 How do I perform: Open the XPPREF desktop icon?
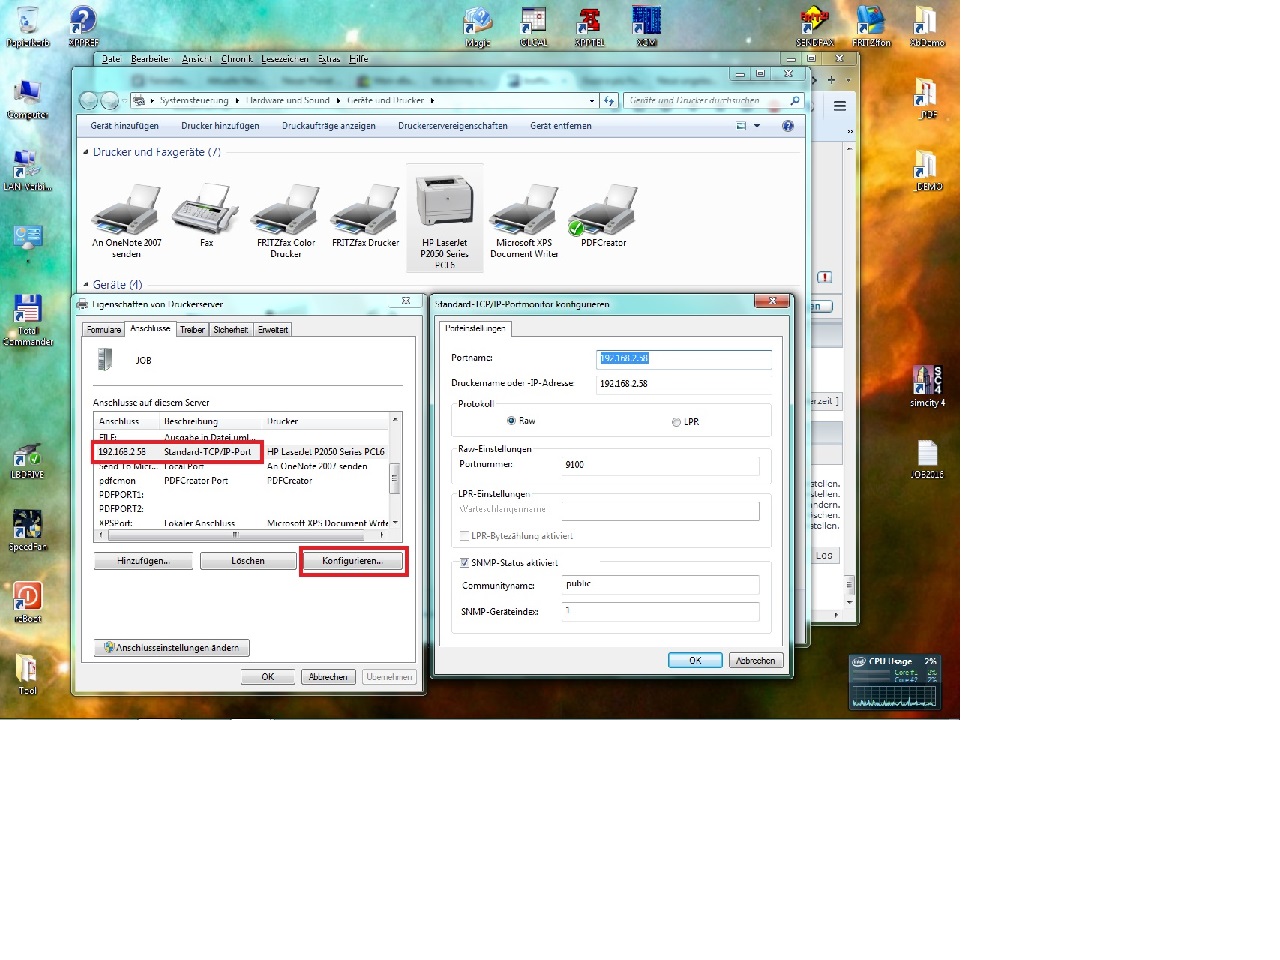83,27
